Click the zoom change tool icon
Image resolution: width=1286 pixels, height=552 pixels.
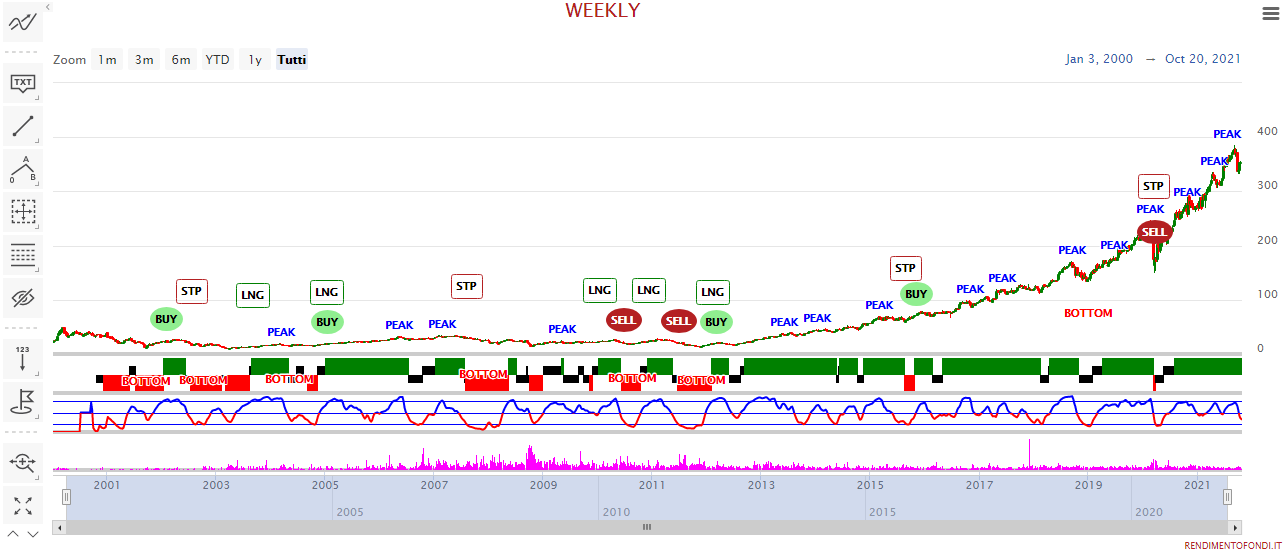click(x=23, y=461)
